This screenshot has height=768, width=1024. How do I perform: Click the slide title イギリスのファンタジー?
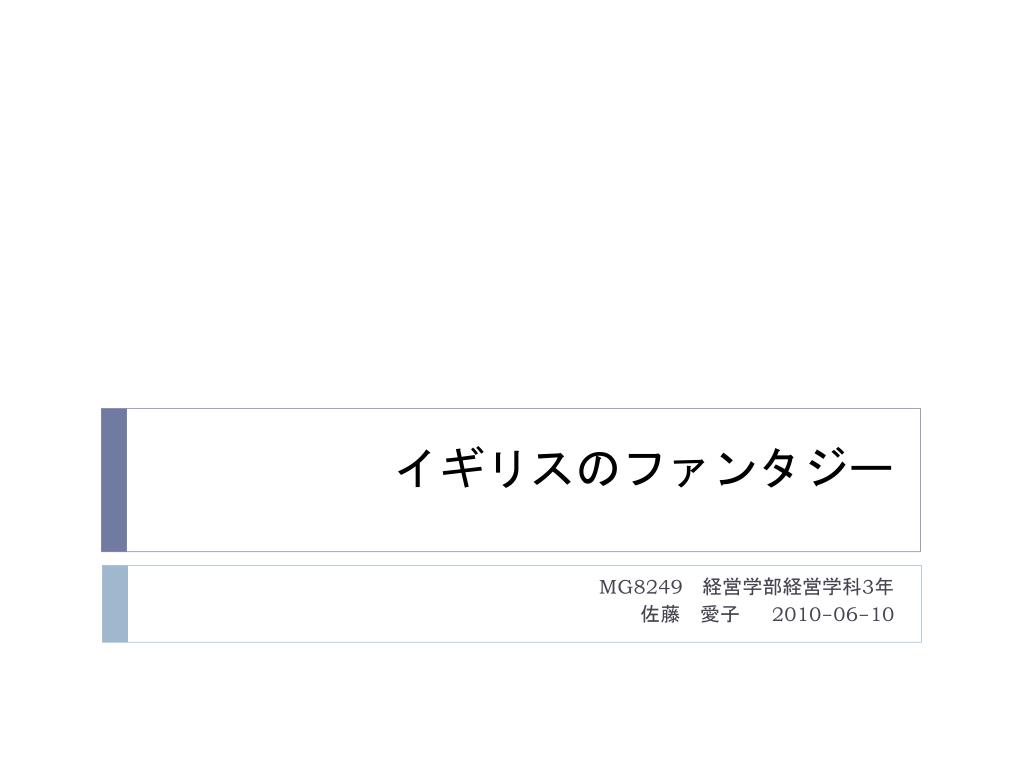[644, 468]
